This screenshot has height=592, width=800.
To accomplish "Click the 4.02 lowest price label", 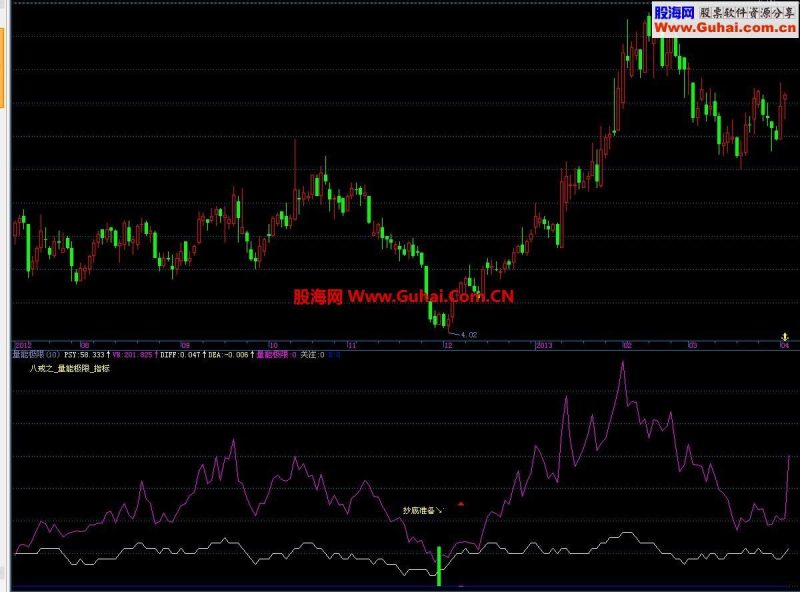I will click(x=468, y=335).
